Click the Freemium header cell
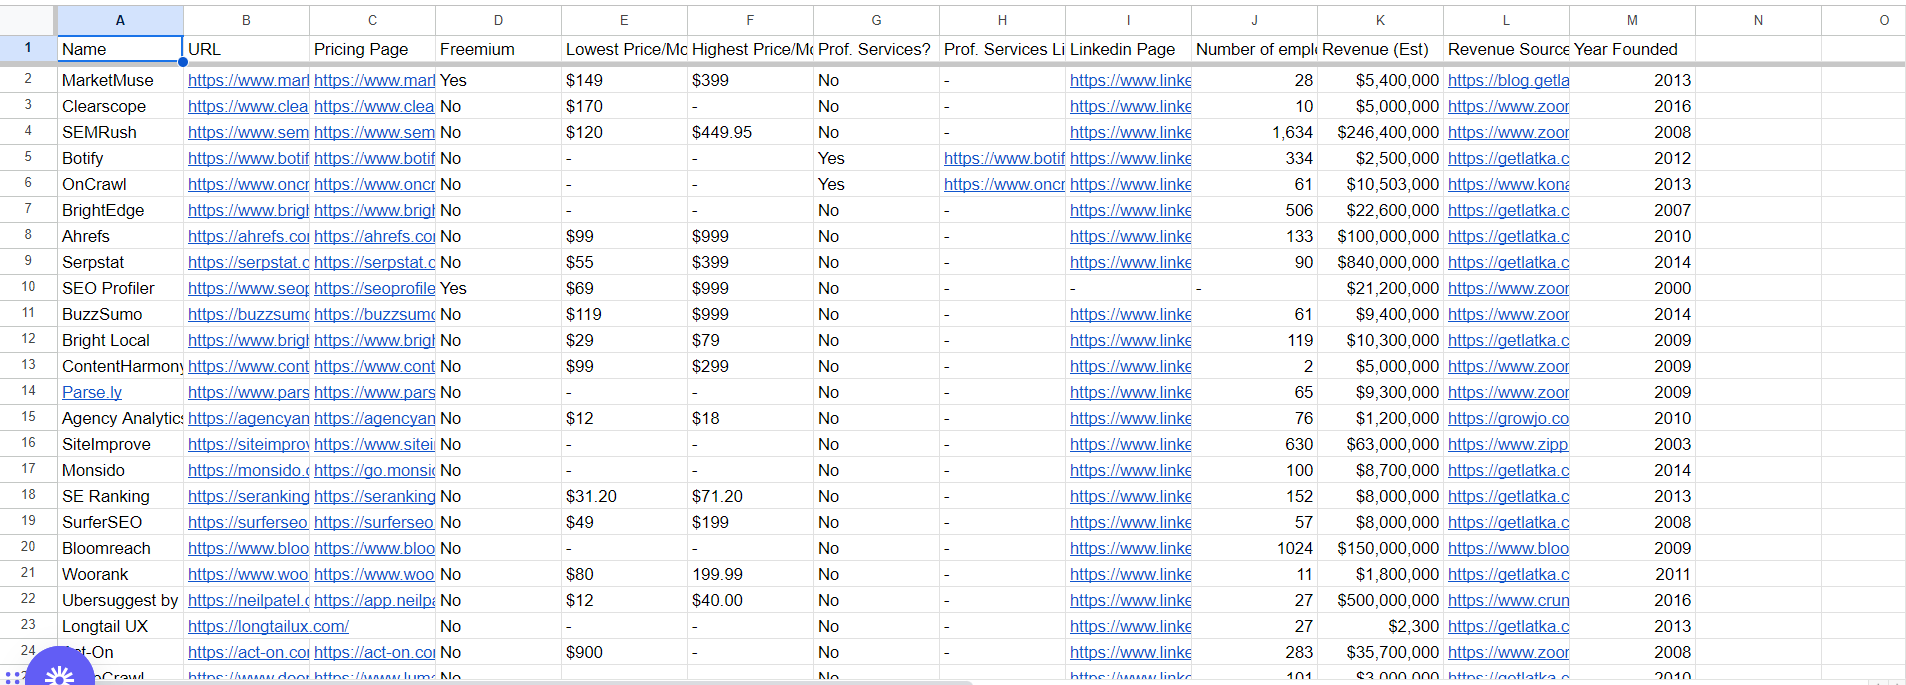Image resolution: width=1906 pixels, height=685 pixels. 498,49
